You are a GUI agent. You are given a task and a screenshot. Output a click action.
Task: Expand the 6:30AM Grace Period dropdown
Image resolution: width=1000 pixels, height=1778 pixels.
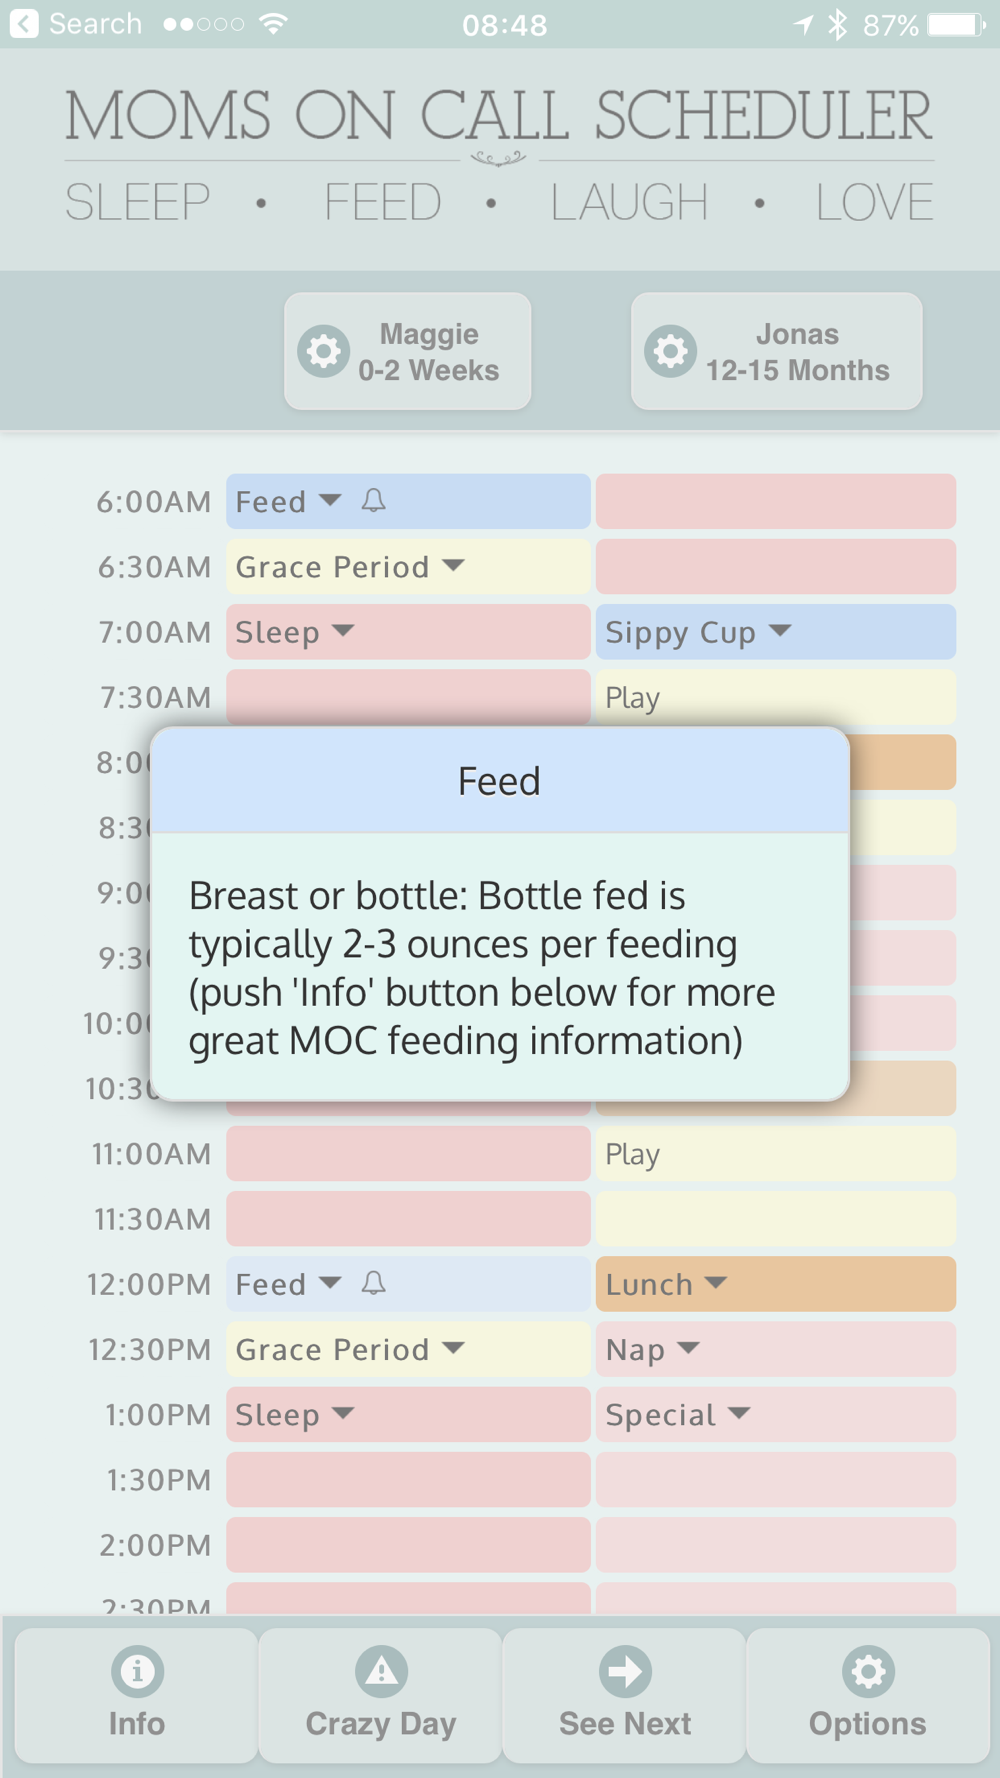click(453, 565)
